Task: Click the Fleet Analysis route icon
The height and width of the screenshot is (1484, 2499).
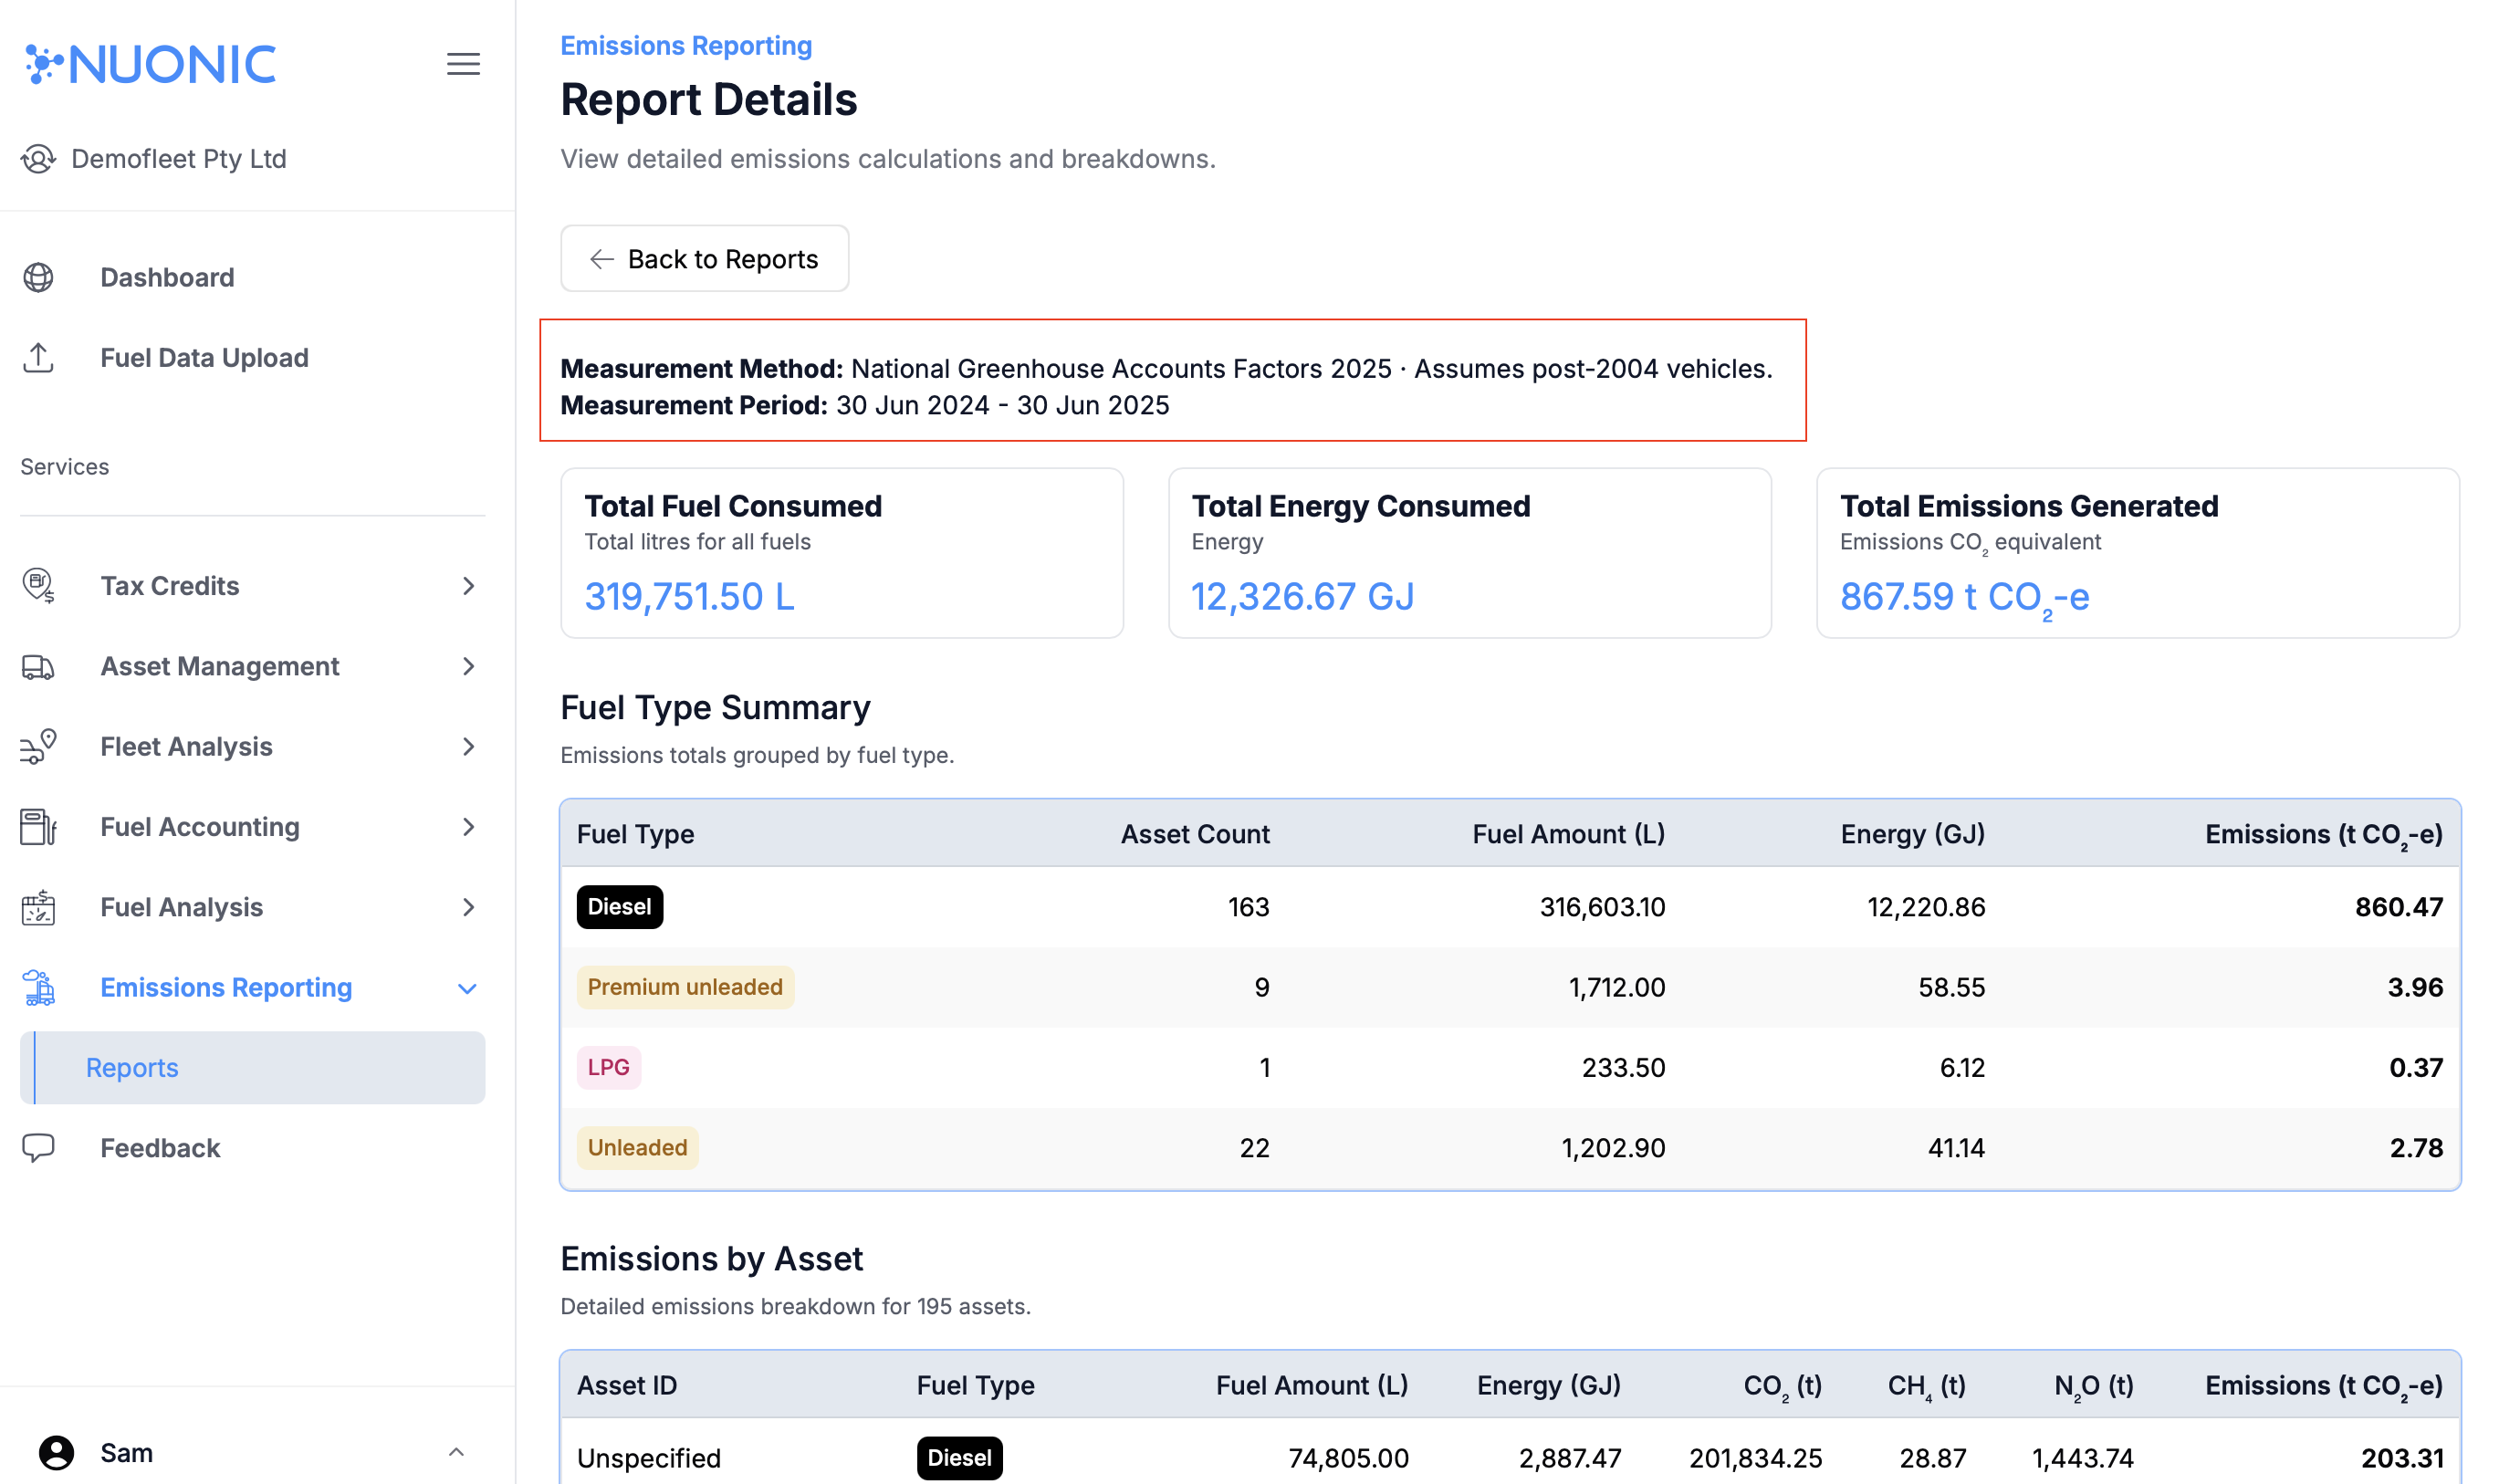Action: 38,746
